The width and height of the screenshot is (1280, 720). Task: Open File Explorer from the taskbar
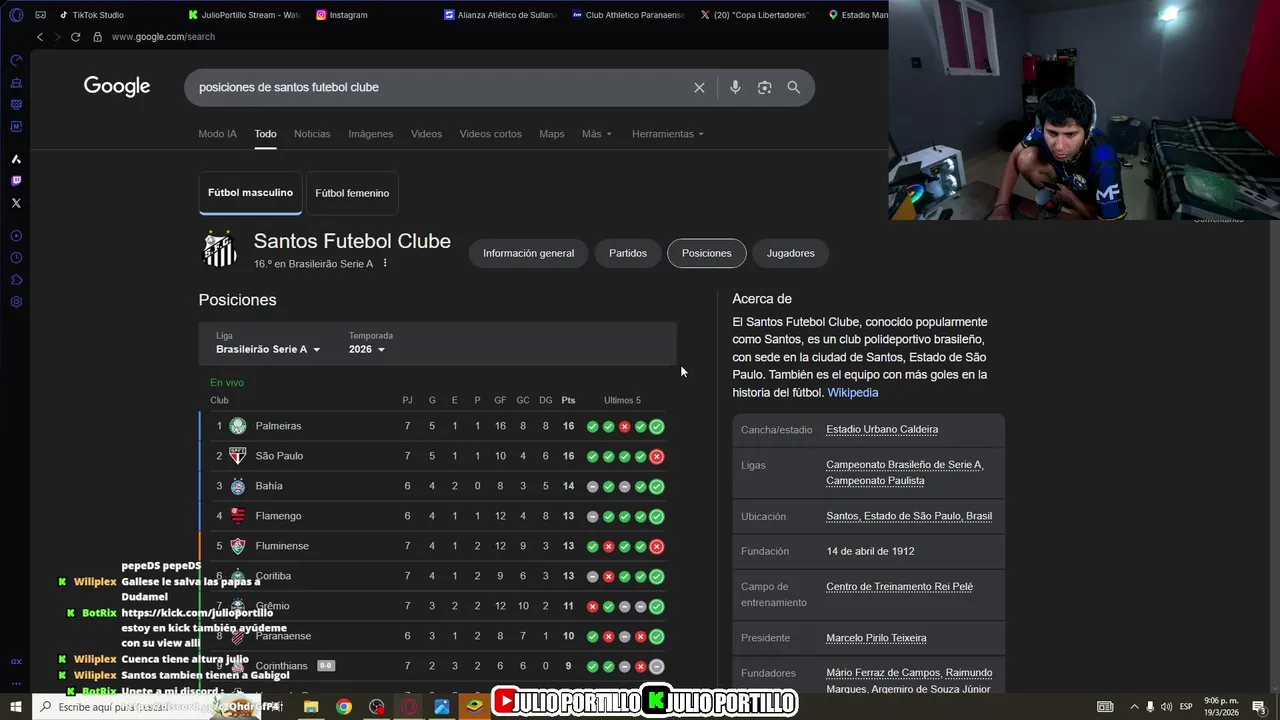(311, 707)
